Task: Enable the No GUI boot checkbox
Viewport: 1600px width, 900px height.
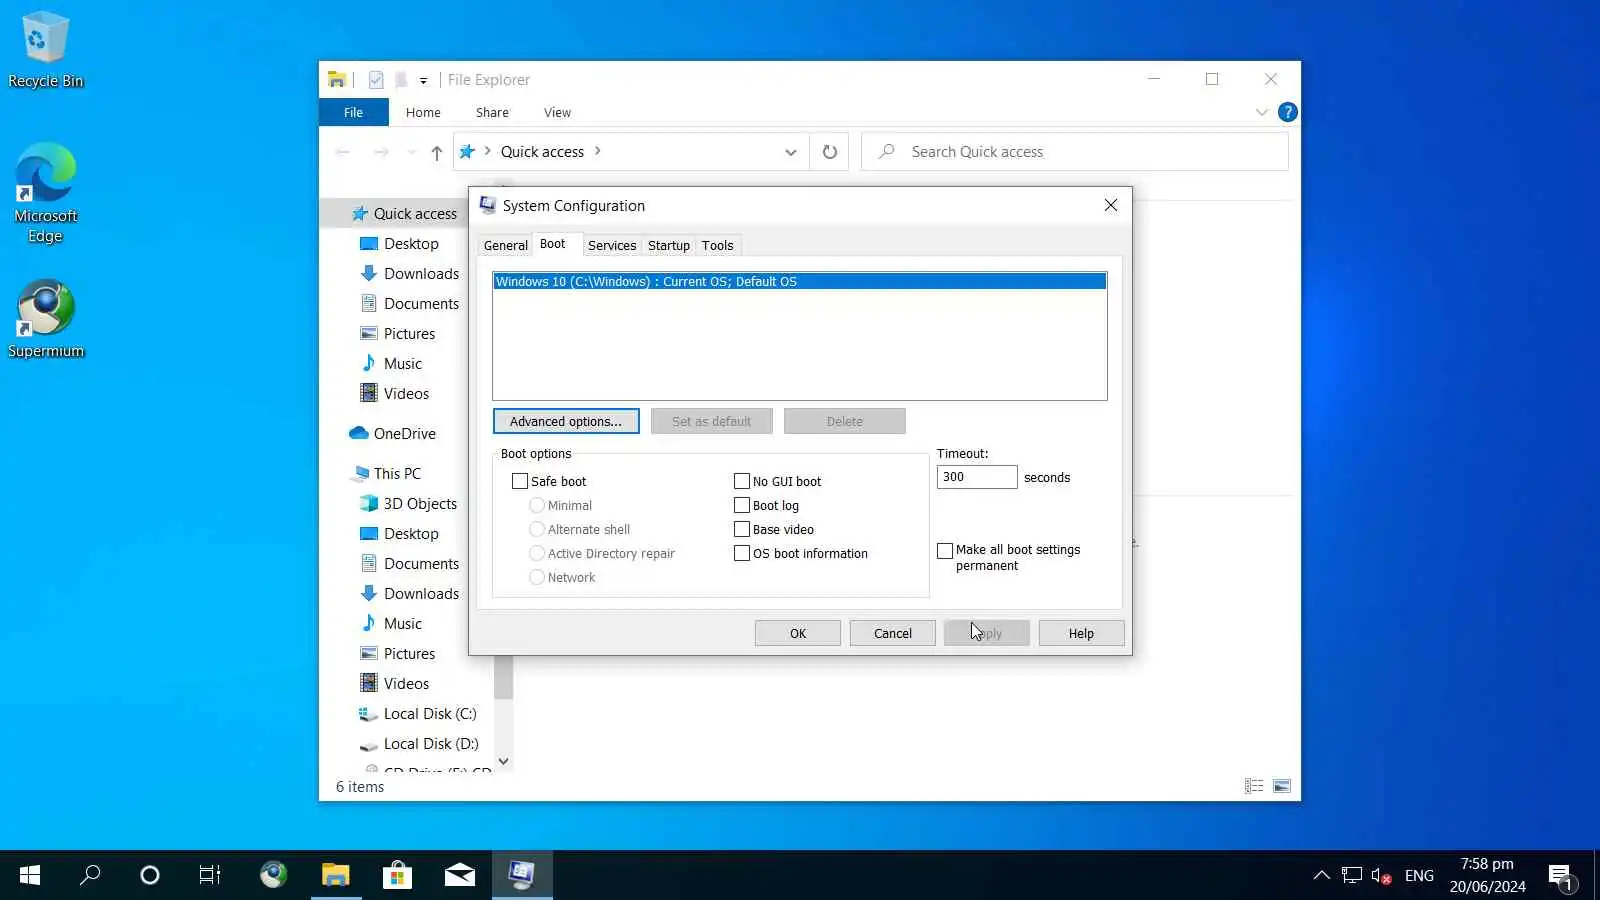Action: click(x=742, y=481)
